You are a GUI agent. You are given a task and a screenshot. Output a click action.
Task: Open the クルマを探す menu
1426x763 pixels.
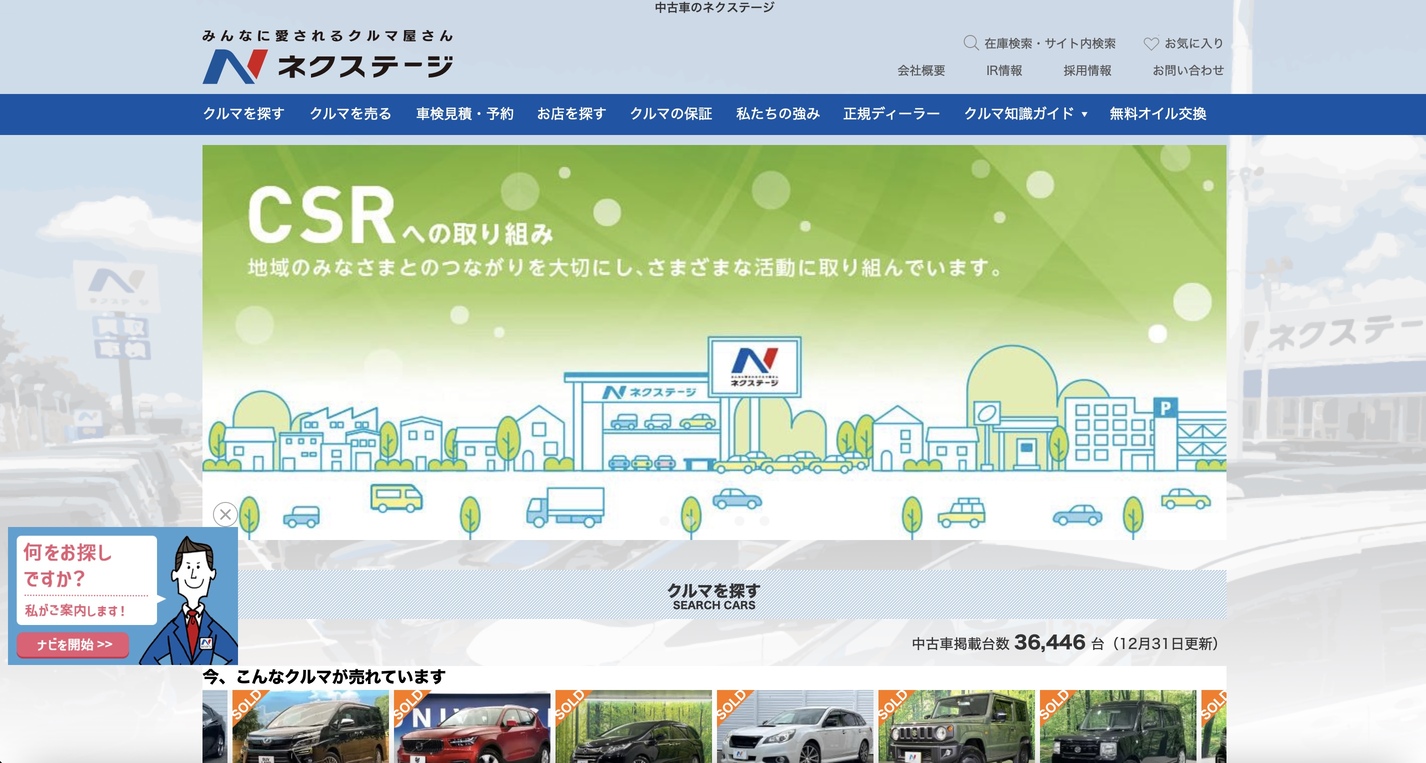coord(244,114)
